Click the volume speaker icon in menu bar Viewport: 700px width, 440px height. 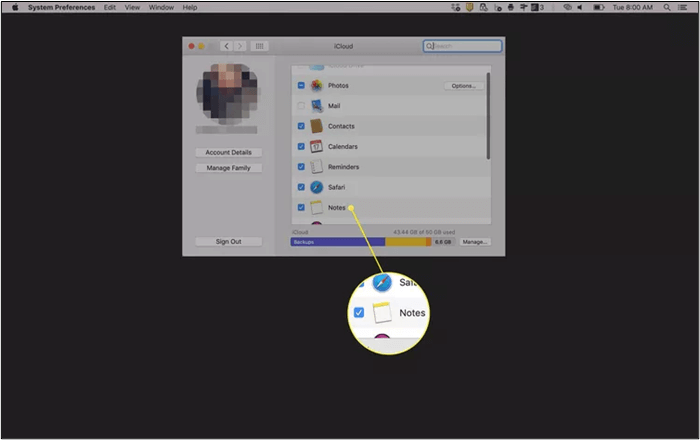coord(580,7)
